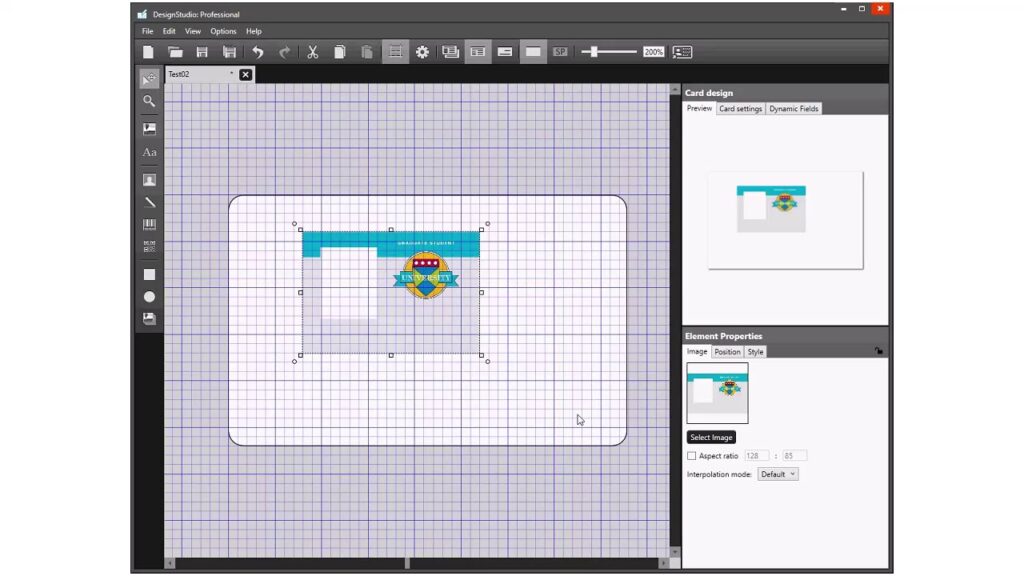Screen dimensions: 1024x576
Task: Select the portrait photo tool
Action: (x=150, y=180)
